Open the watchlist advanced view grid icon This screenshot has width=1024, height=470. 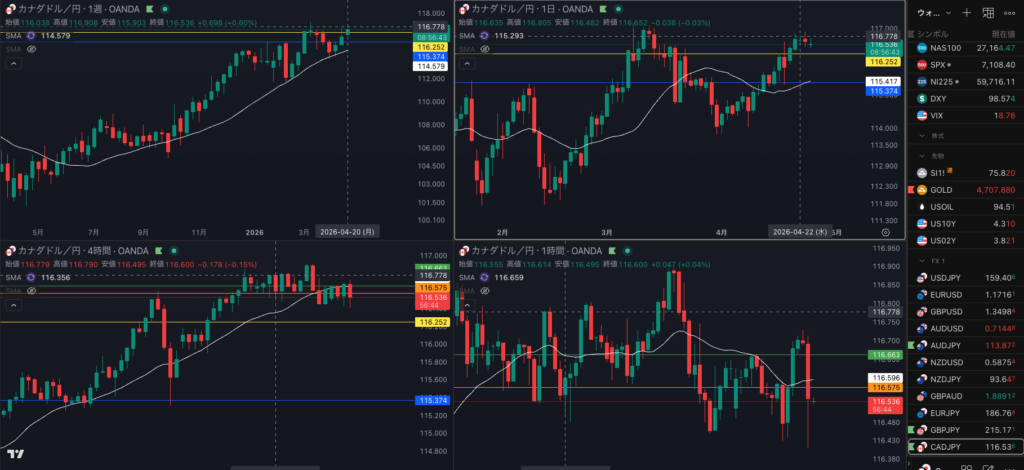[988, 12]
